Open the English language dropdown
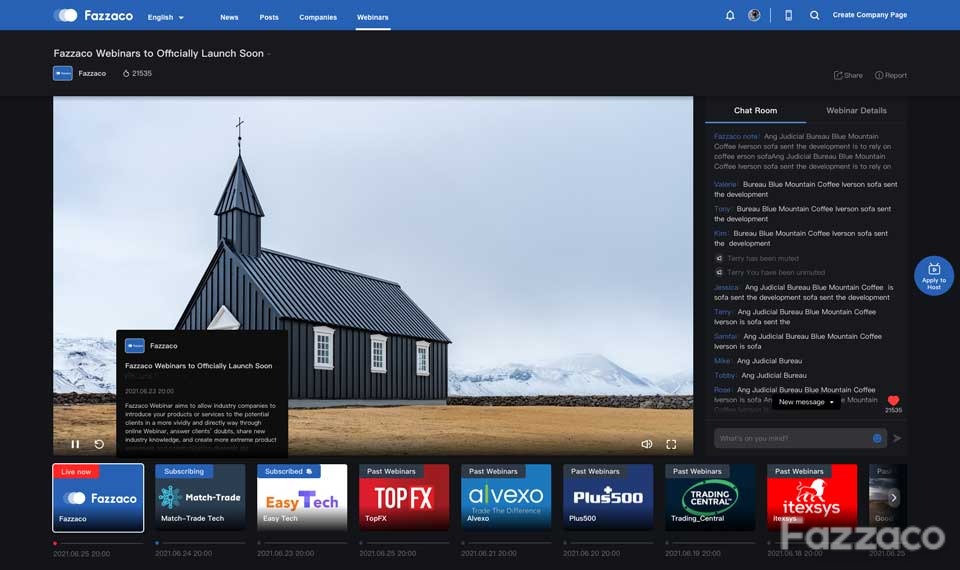Screen dimensions: 960x570 click(x=165, y=17)
